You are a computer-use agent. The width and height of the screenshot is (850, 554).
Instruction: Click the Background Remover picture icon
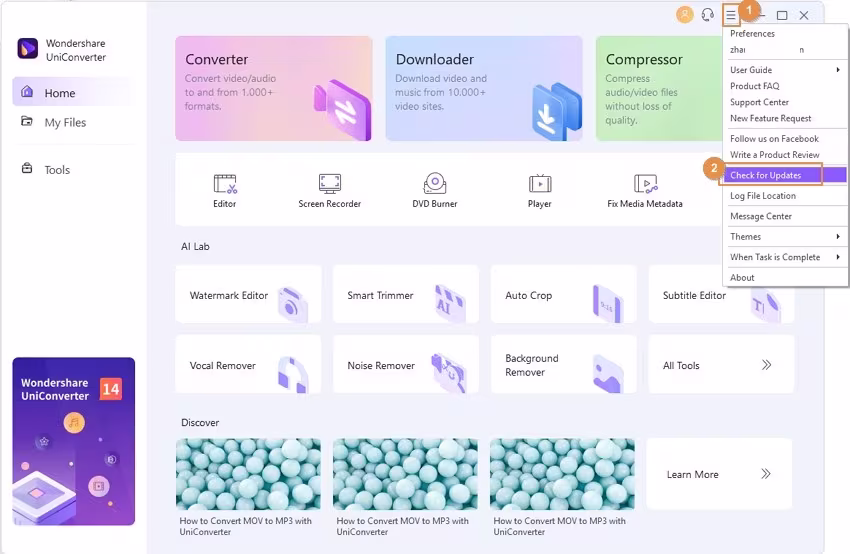608,373
